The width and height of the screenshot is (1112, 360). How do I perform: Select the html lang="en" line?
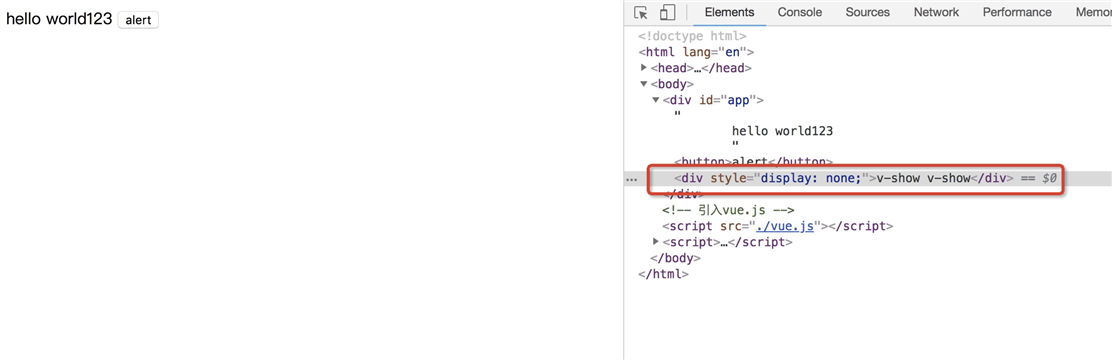(696, 52)
